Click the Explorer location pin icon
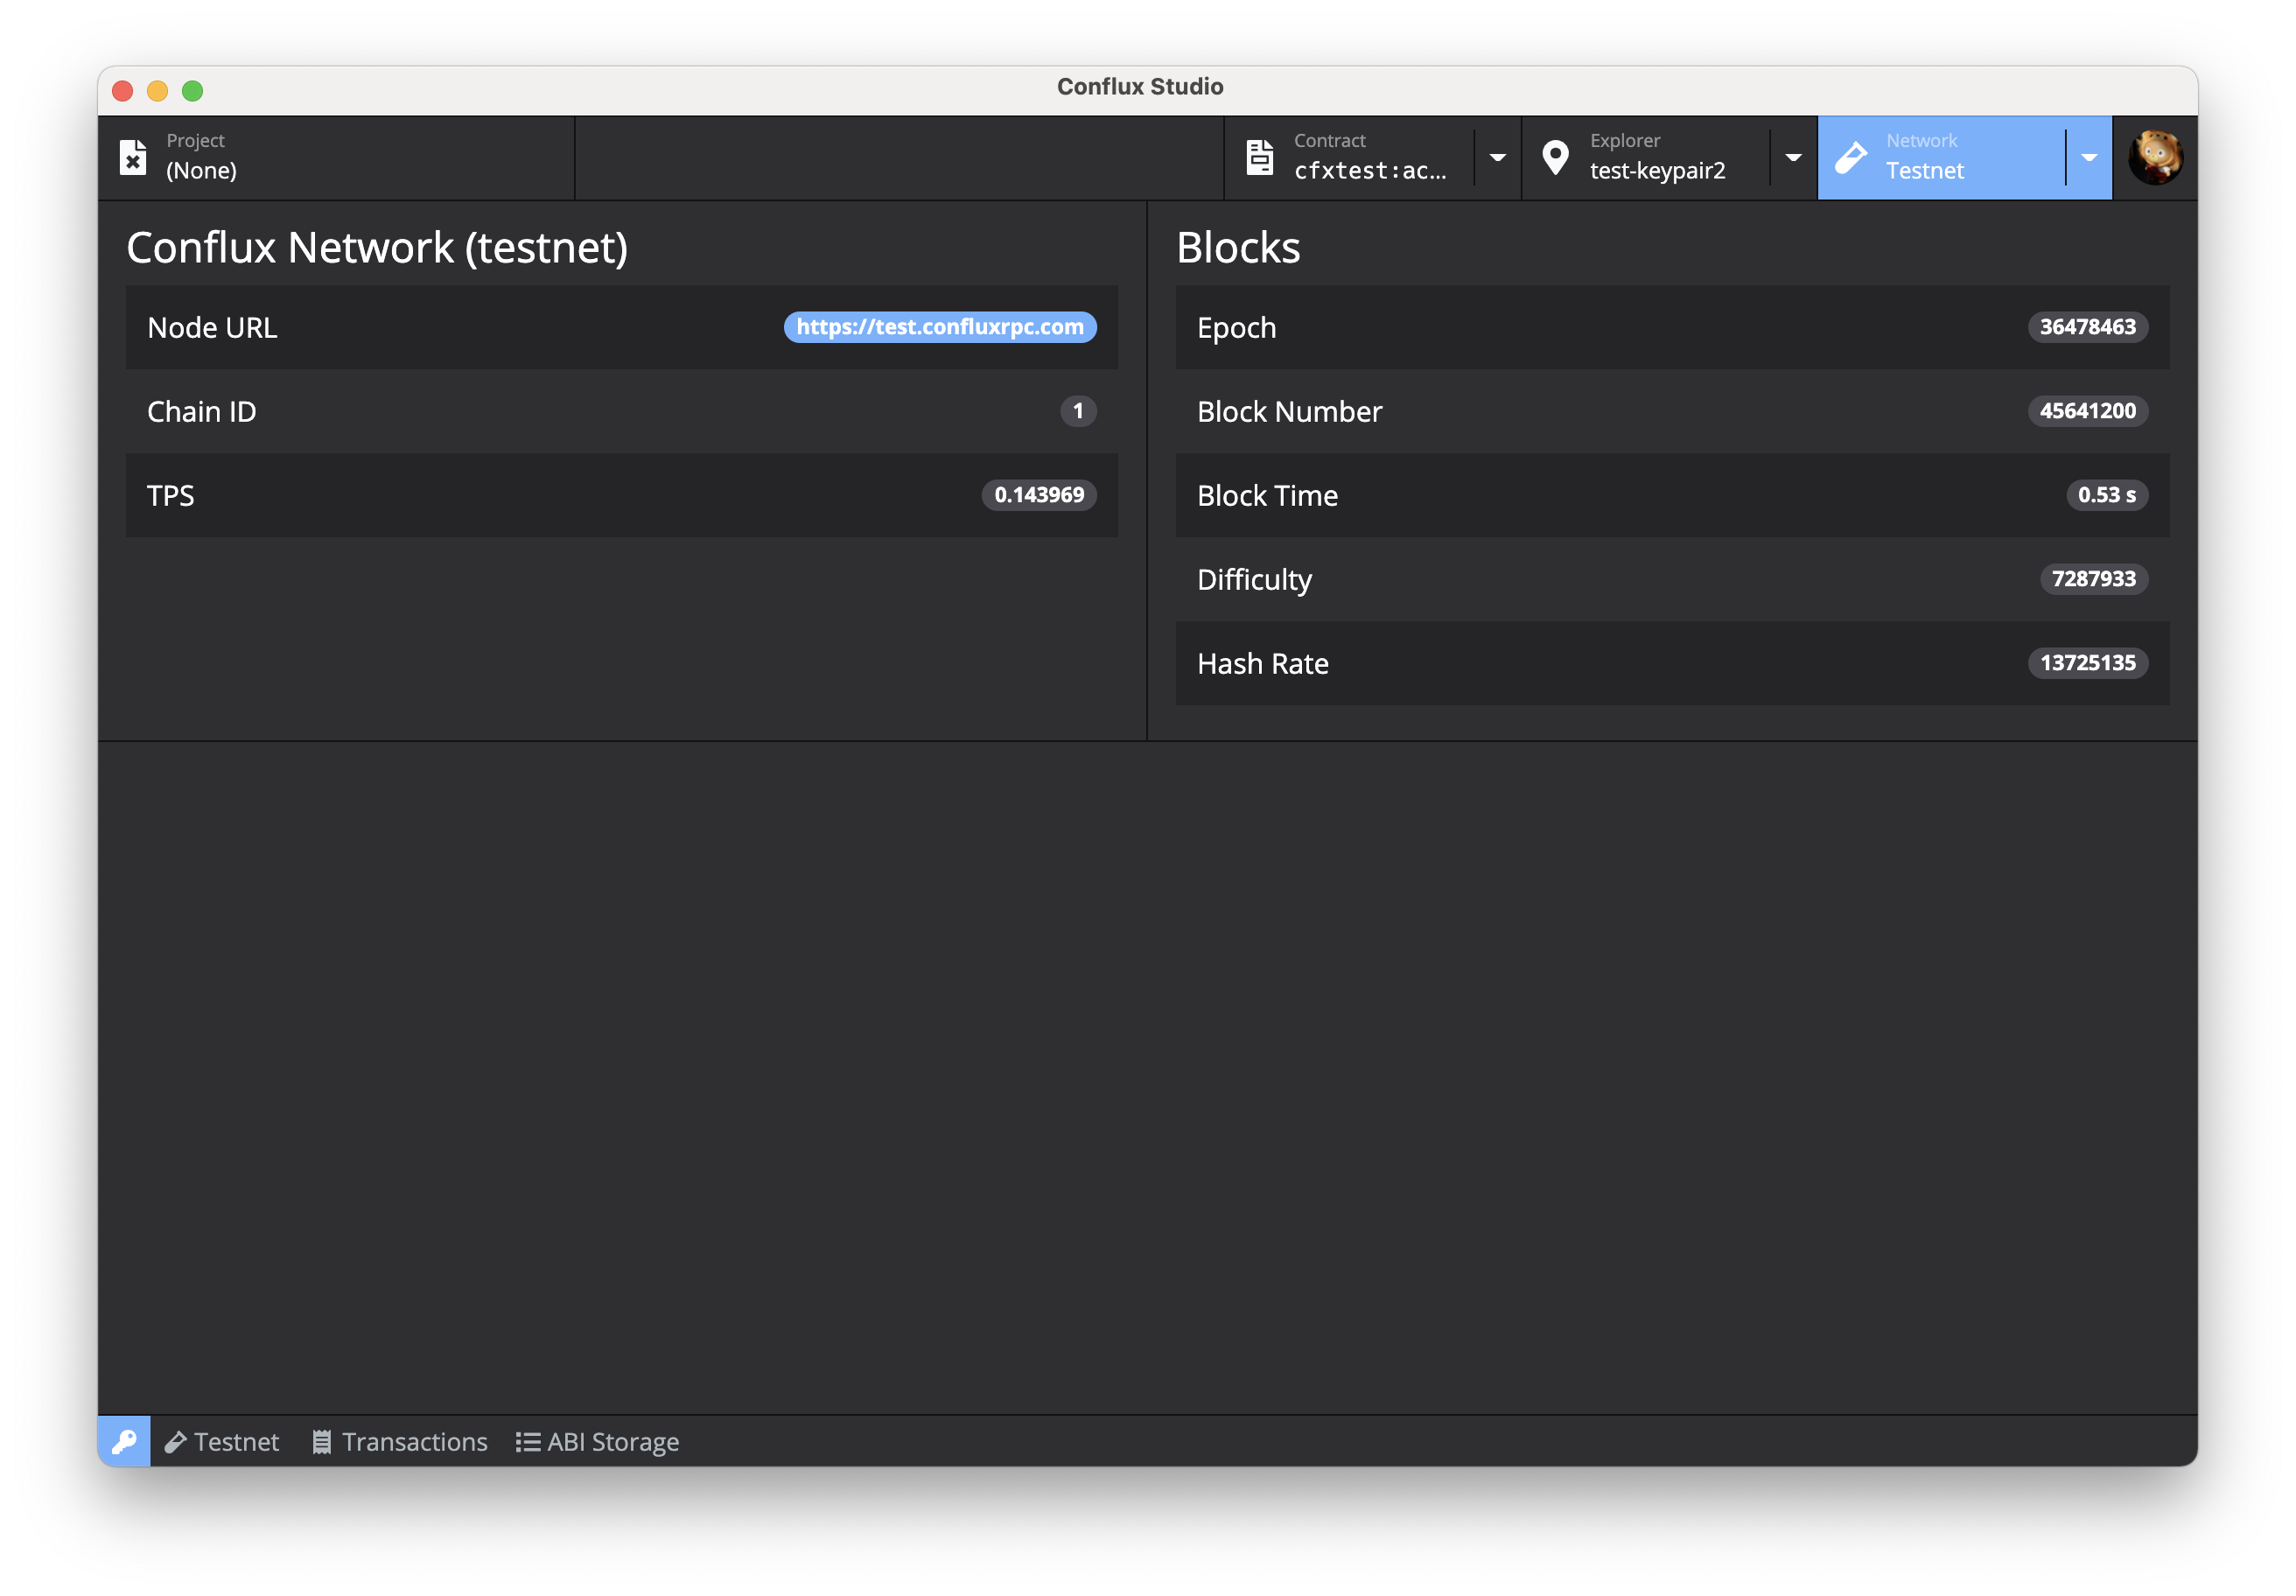The image size is (2296, 1596). (x=1555, y=157)
